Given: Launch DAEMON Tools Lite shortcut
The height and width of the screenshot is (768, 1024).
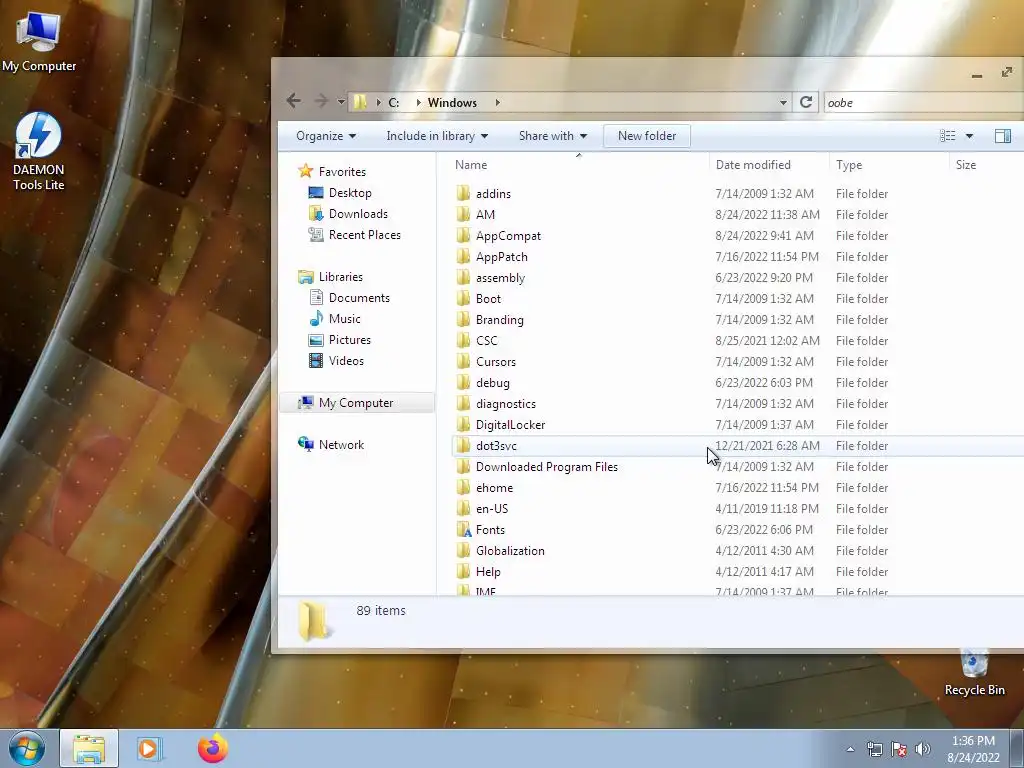Looking at the screenshot, I should point(39,152).
